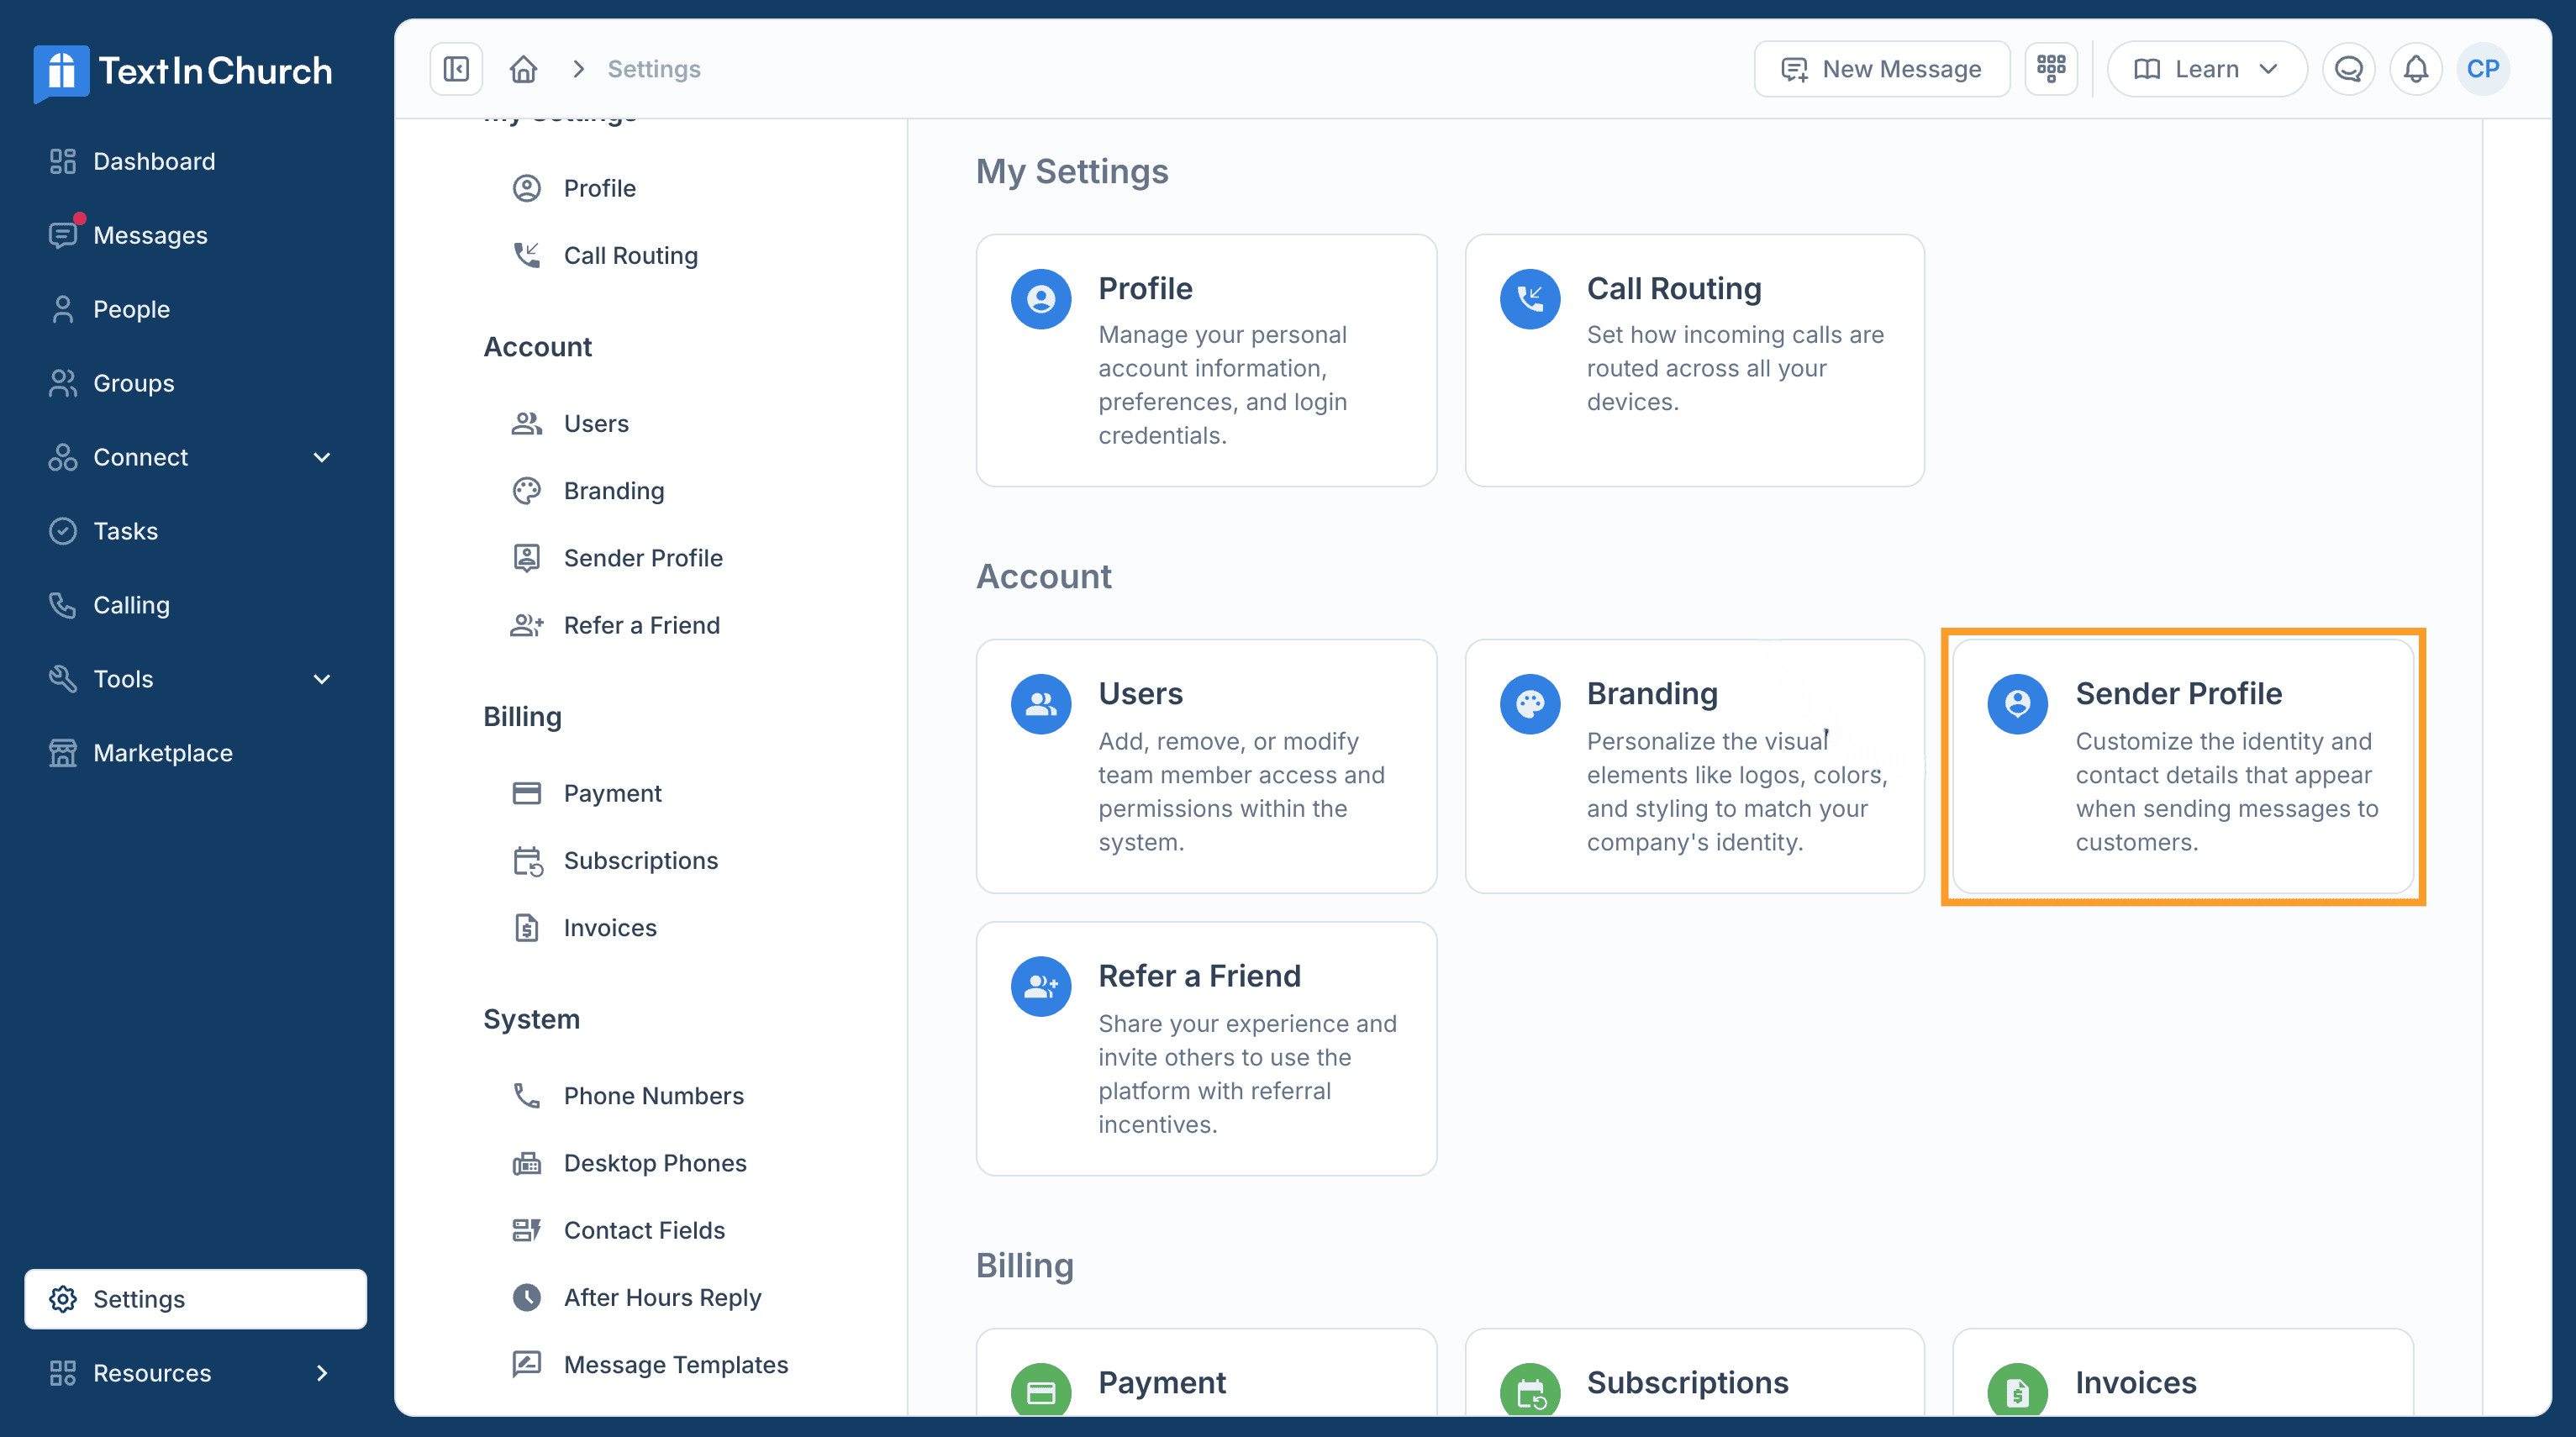
Task: Open the notifications bell
Action: coord(2415,69)
